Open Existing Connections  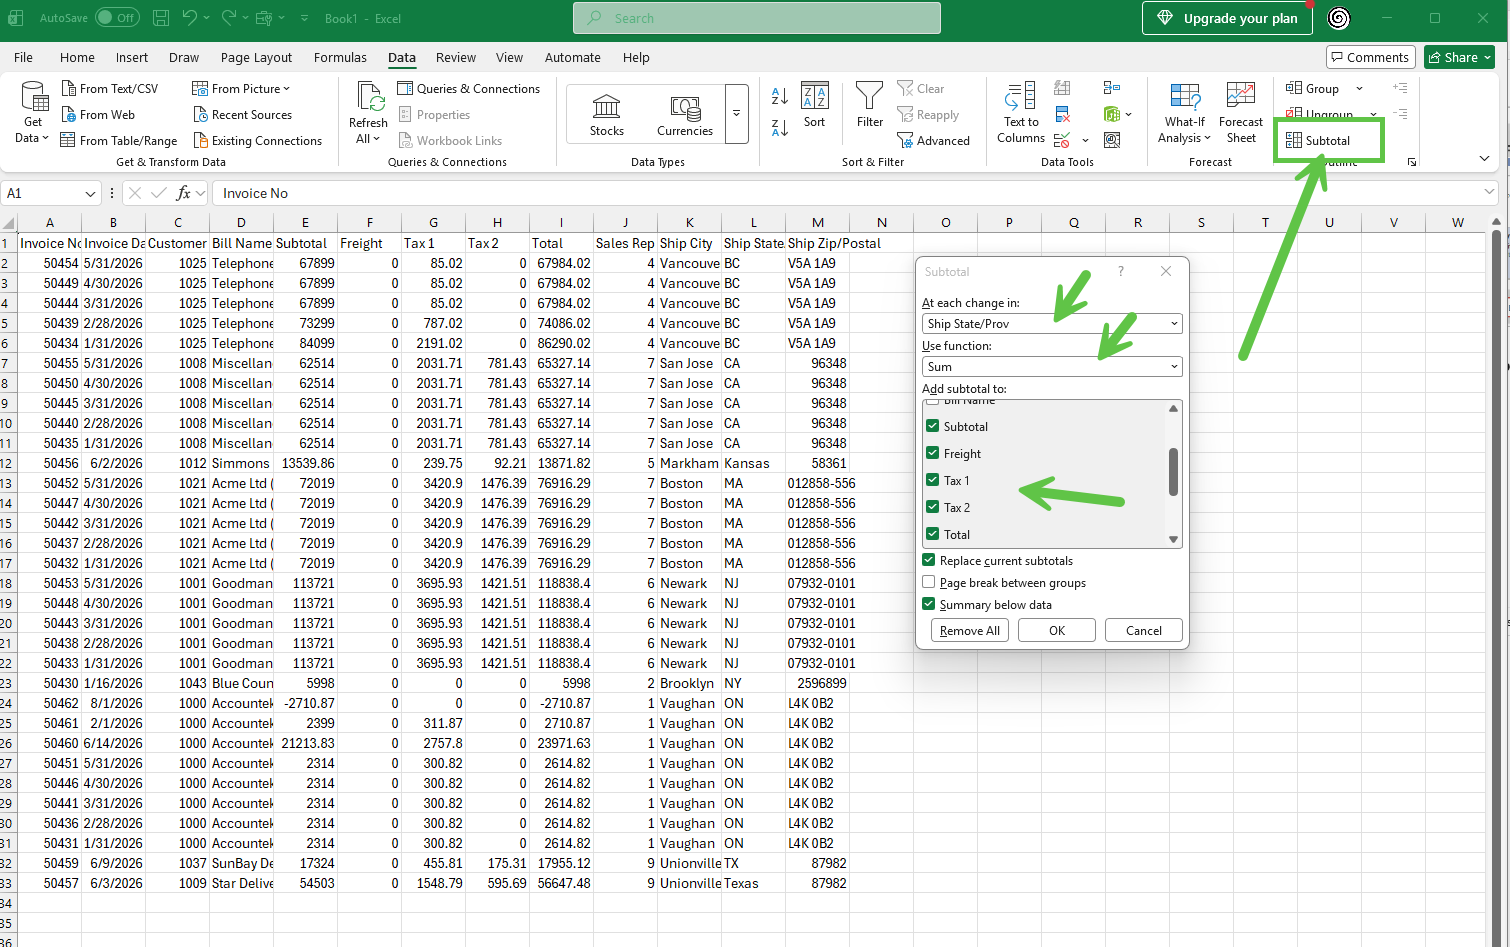click(x=257, y=141)
